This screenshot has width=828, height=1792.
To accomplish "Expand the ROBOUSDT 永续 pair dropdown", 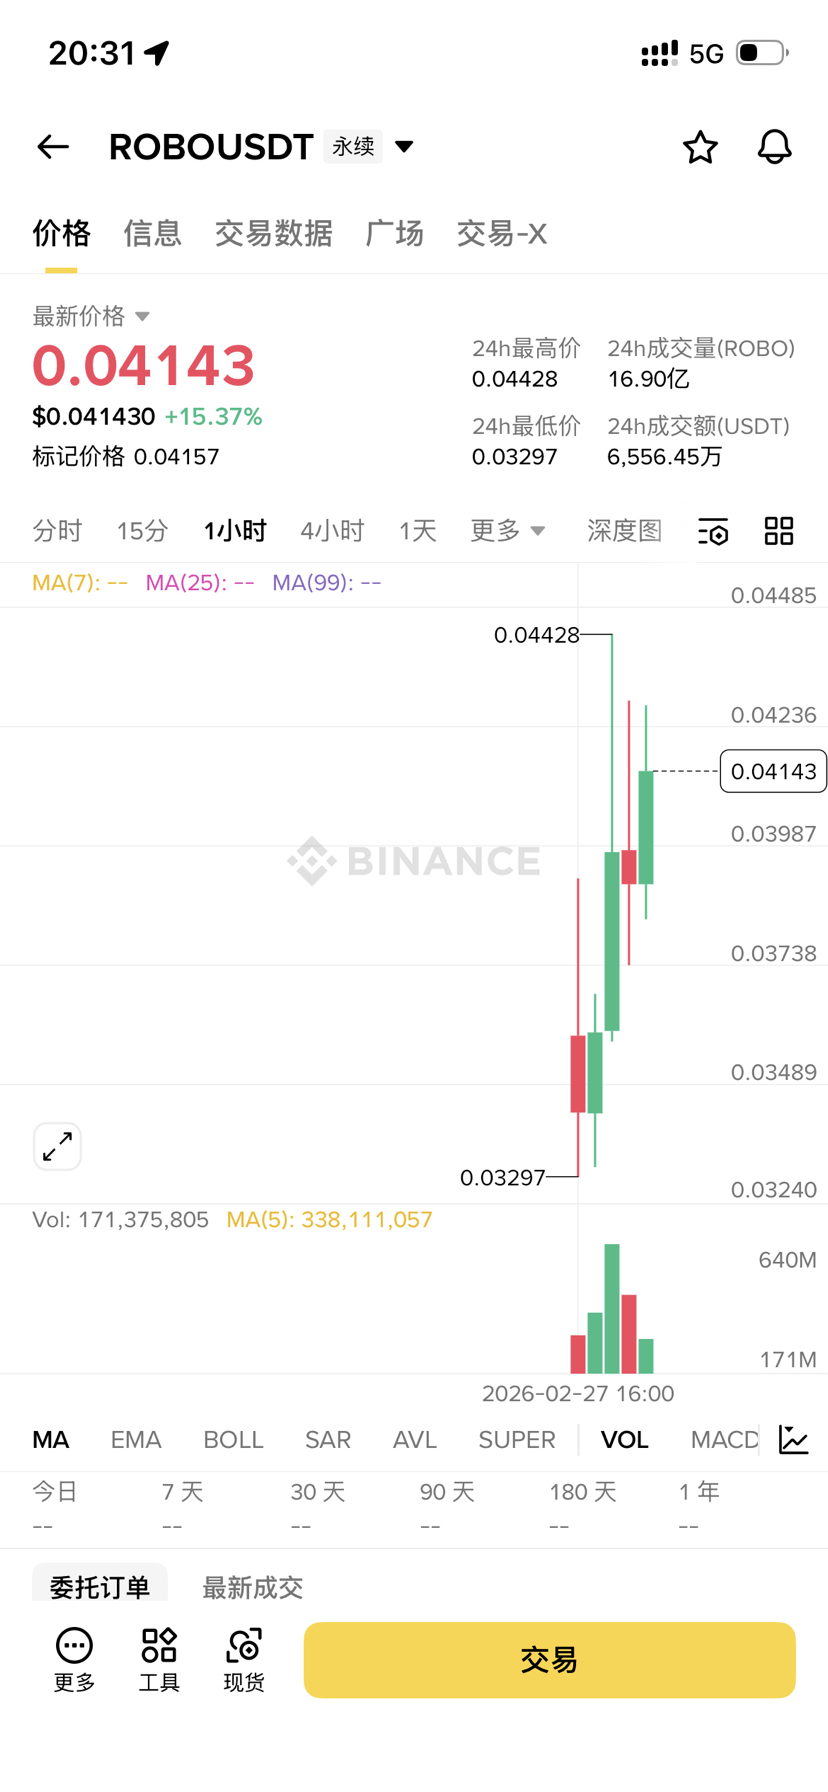I will point(404,147).
